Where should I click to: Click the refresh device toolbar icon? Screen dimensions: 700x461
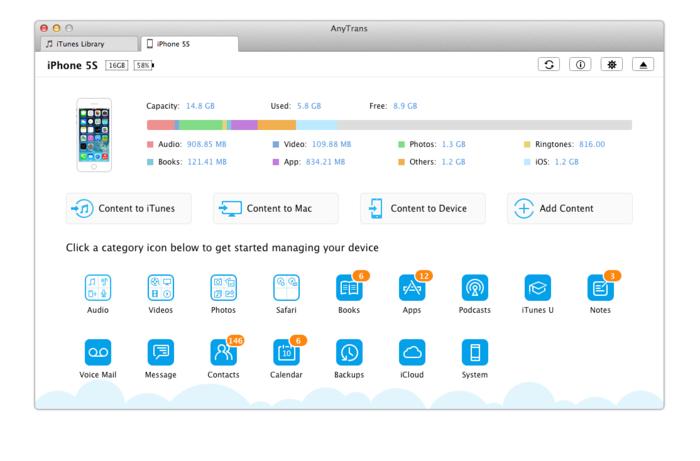(549, 65)
